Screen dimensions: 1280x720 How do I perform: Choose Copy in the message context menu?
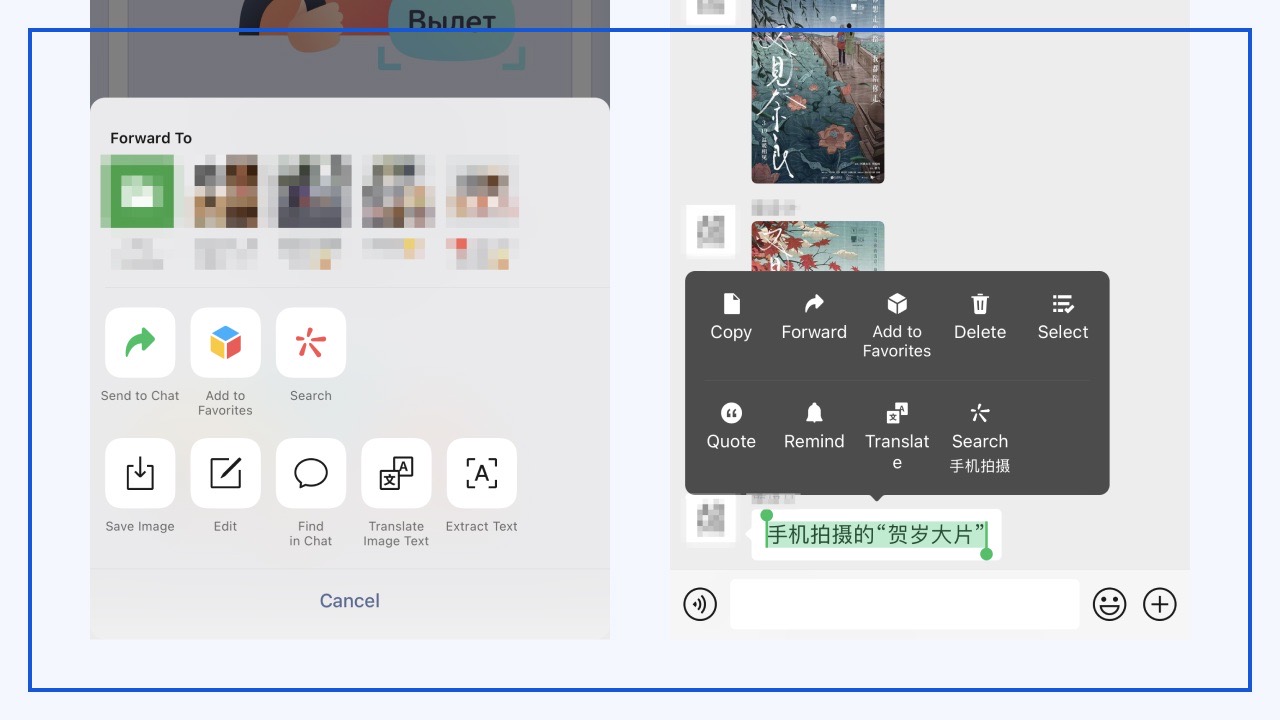(x=731, y=317)
